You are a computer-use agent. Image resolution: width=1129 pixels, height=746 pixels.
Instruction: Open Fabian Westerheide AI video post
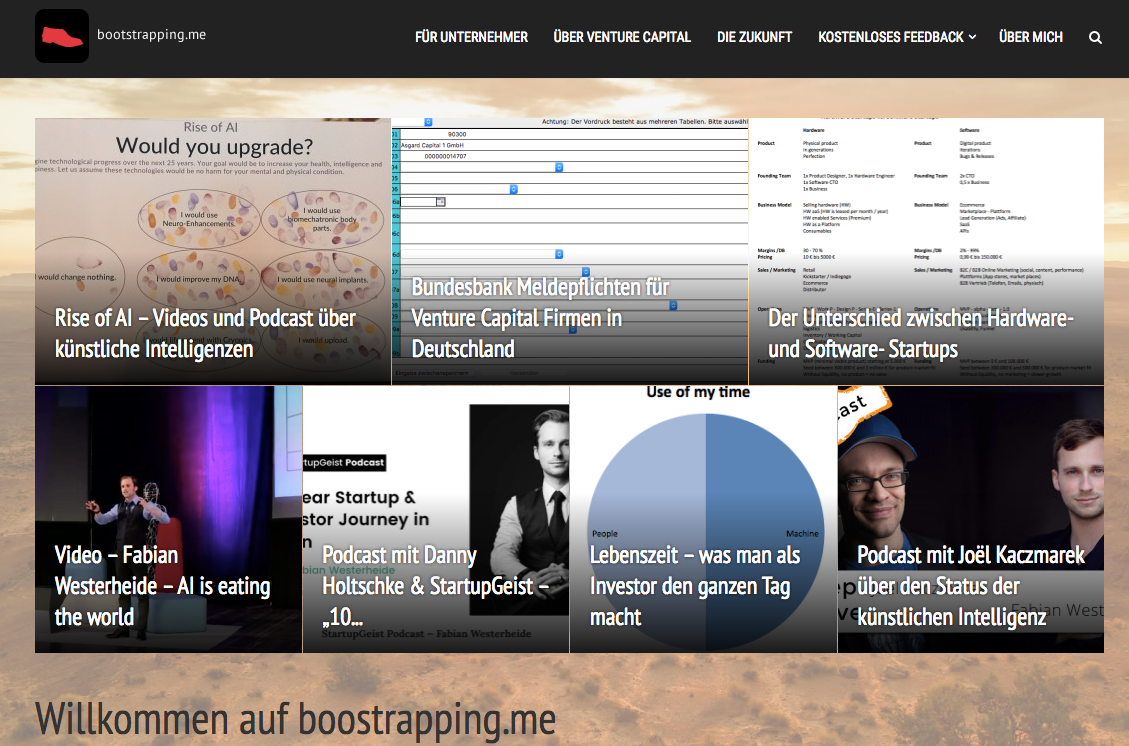(163, 585)
